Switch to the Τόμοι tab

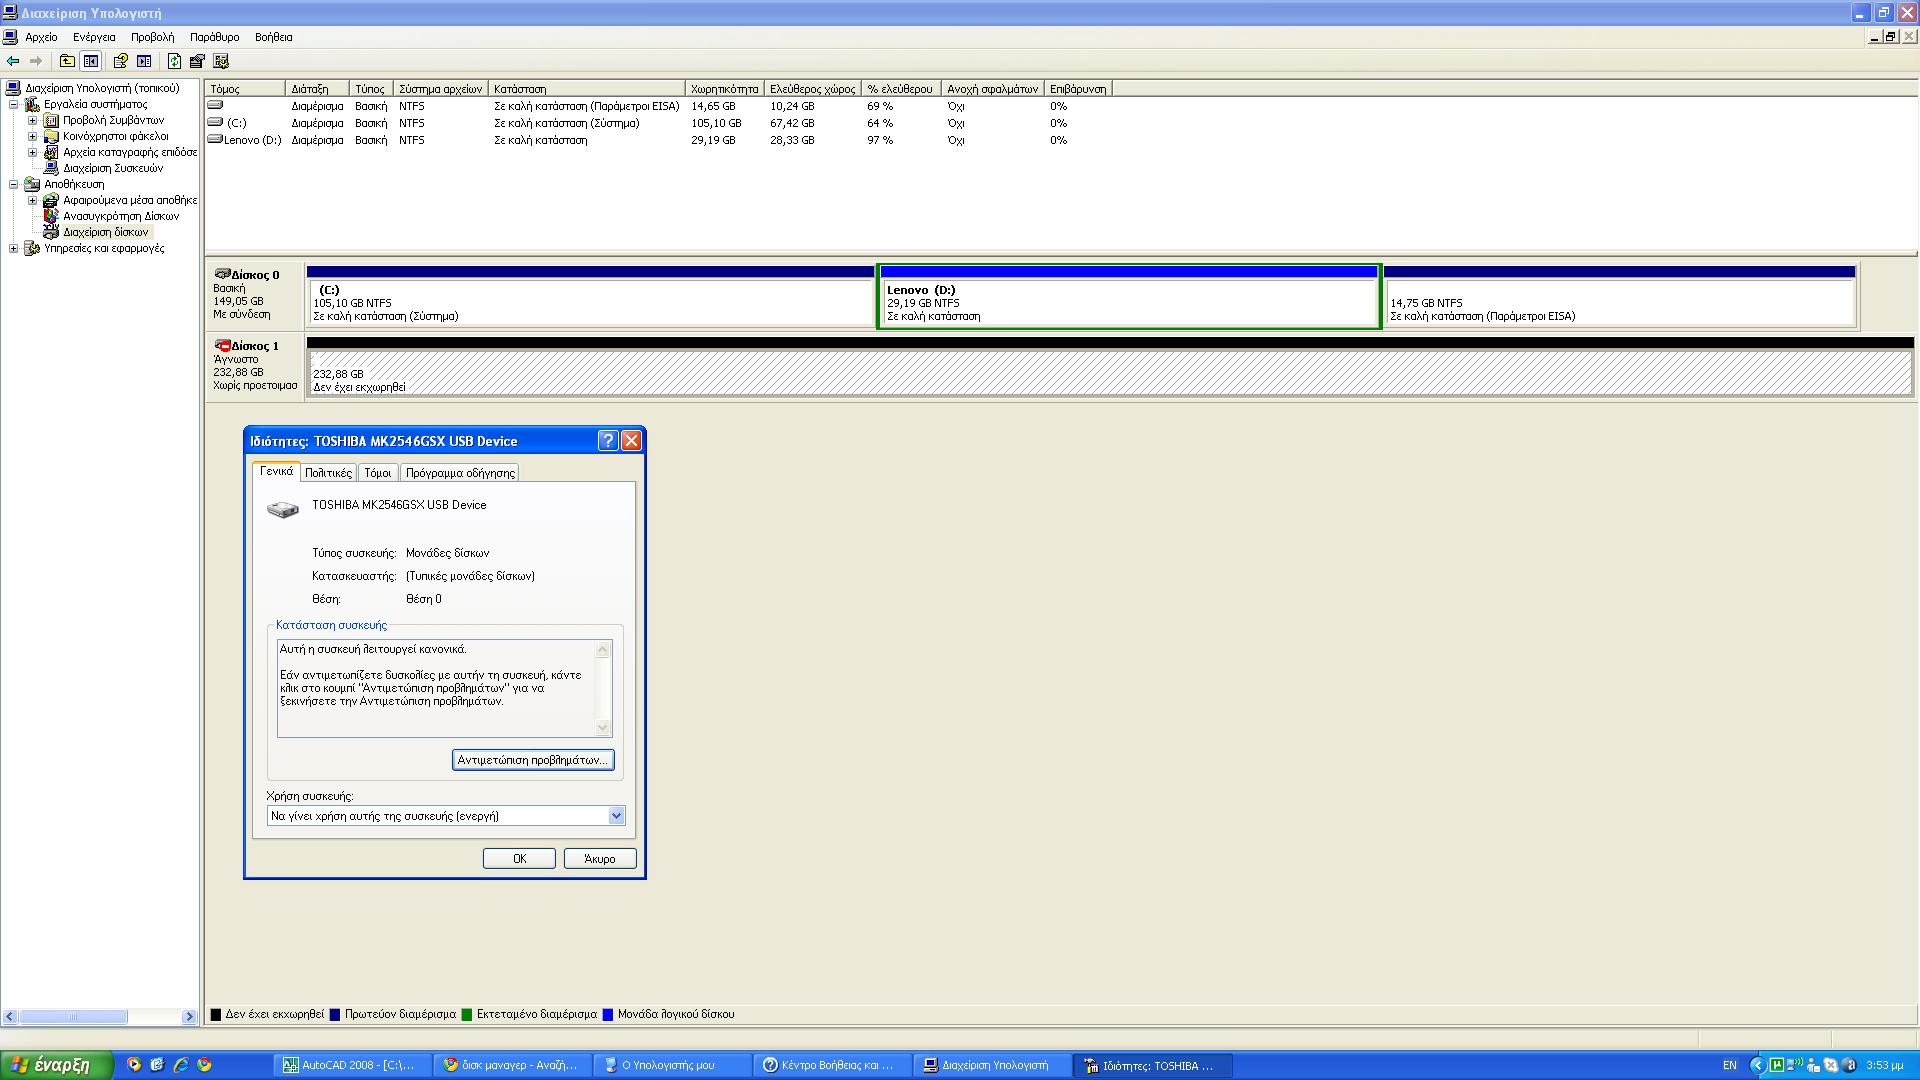377,473
